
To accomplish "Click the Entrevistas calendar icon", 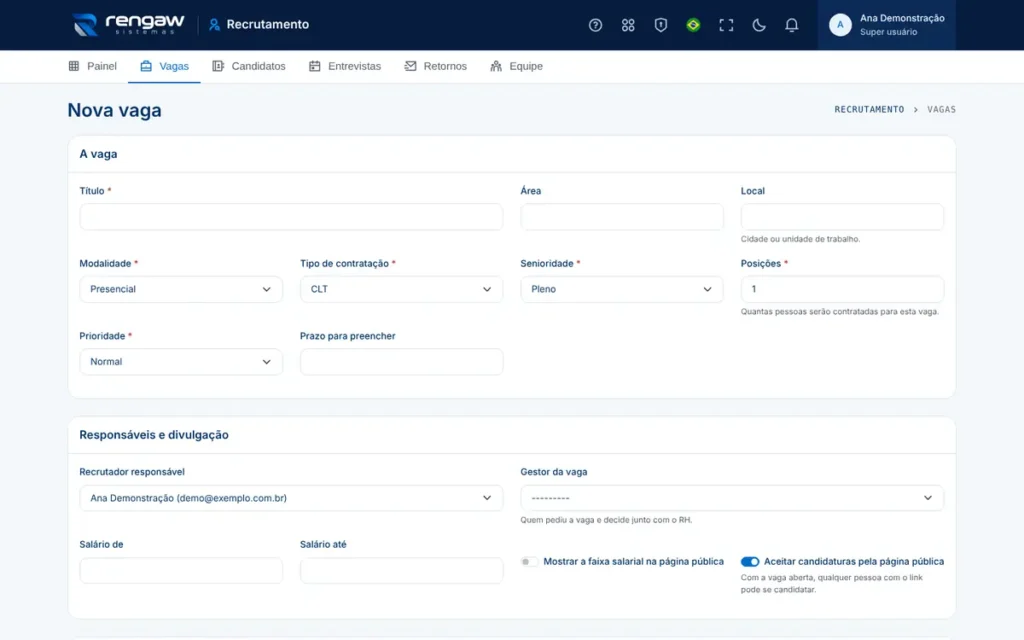I will pyautogui.click(x=315, y=66).
